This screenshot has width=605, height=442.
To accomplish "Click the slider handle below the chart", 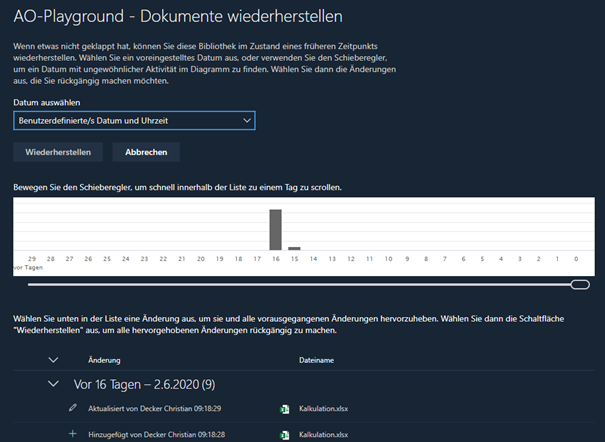I will click(580, 285).
